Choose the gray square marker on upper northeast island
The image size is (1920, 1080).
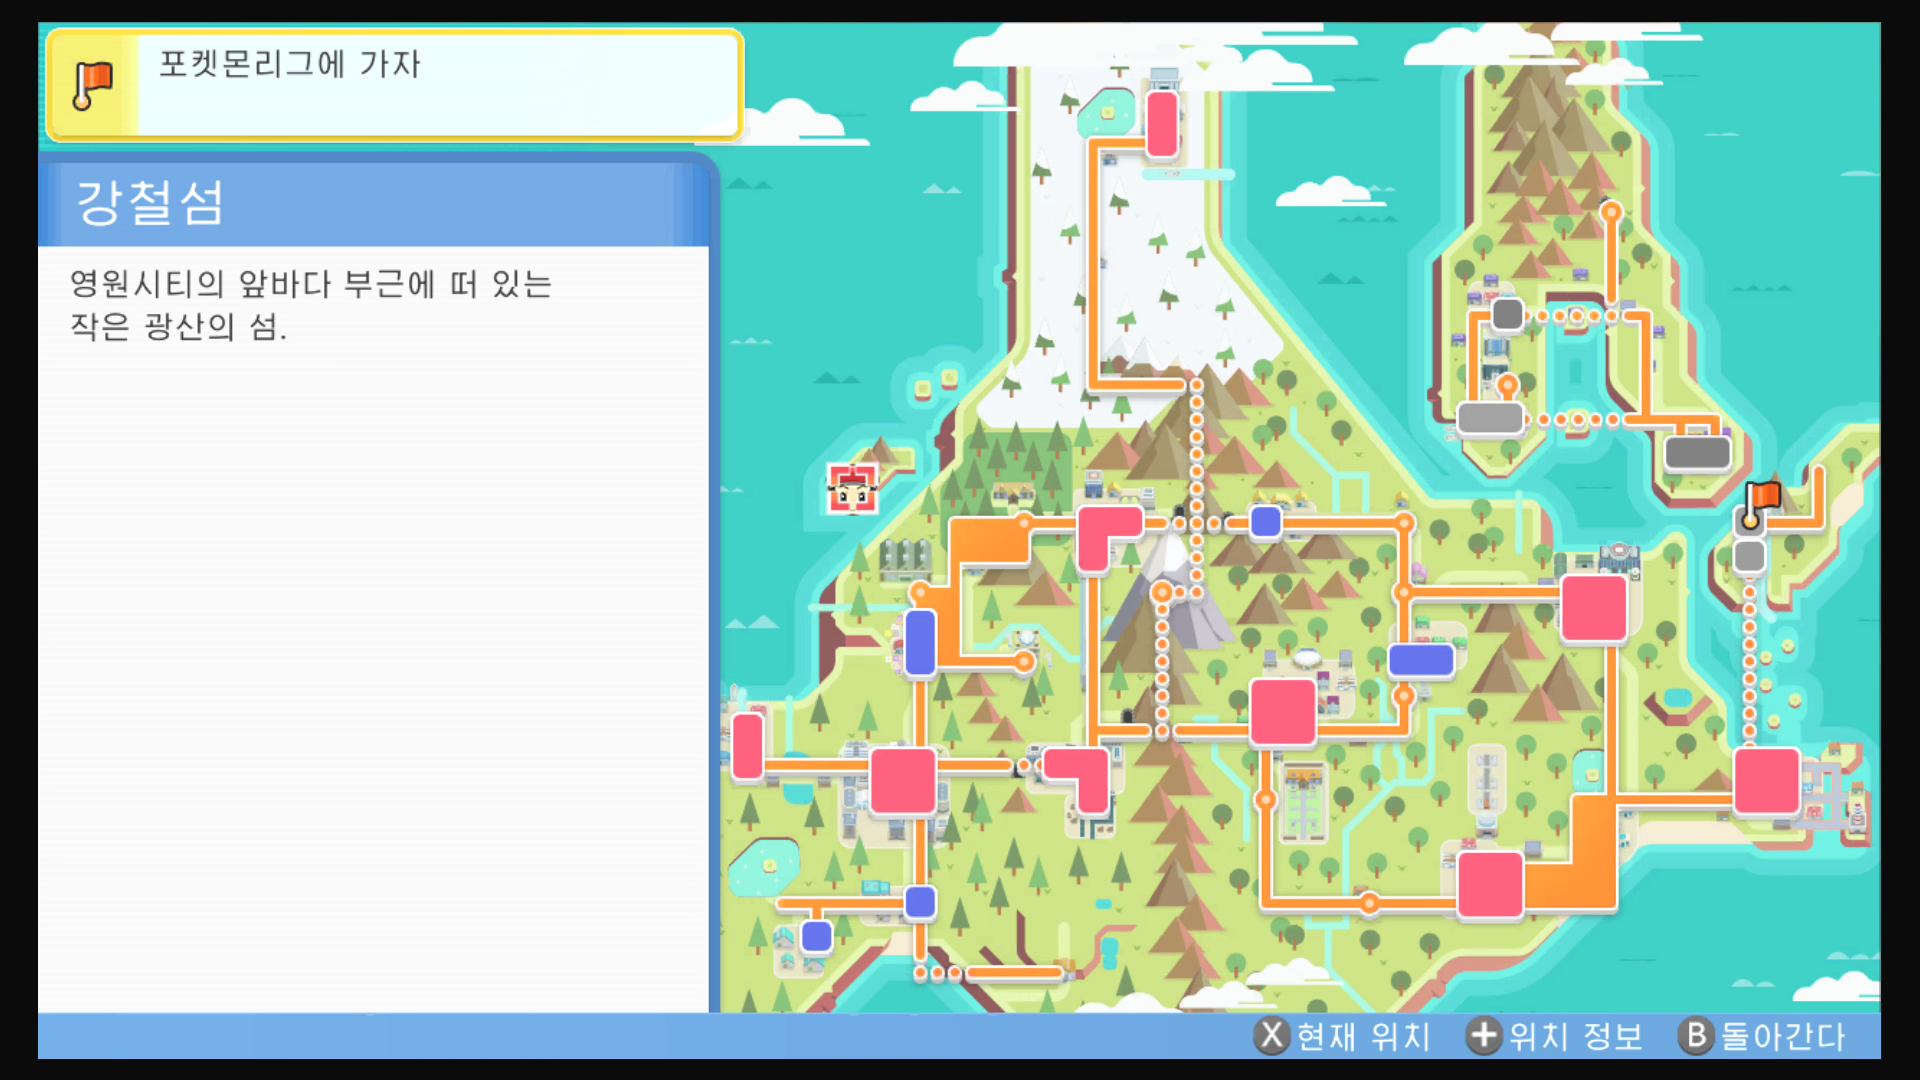tap(1507, 314)
